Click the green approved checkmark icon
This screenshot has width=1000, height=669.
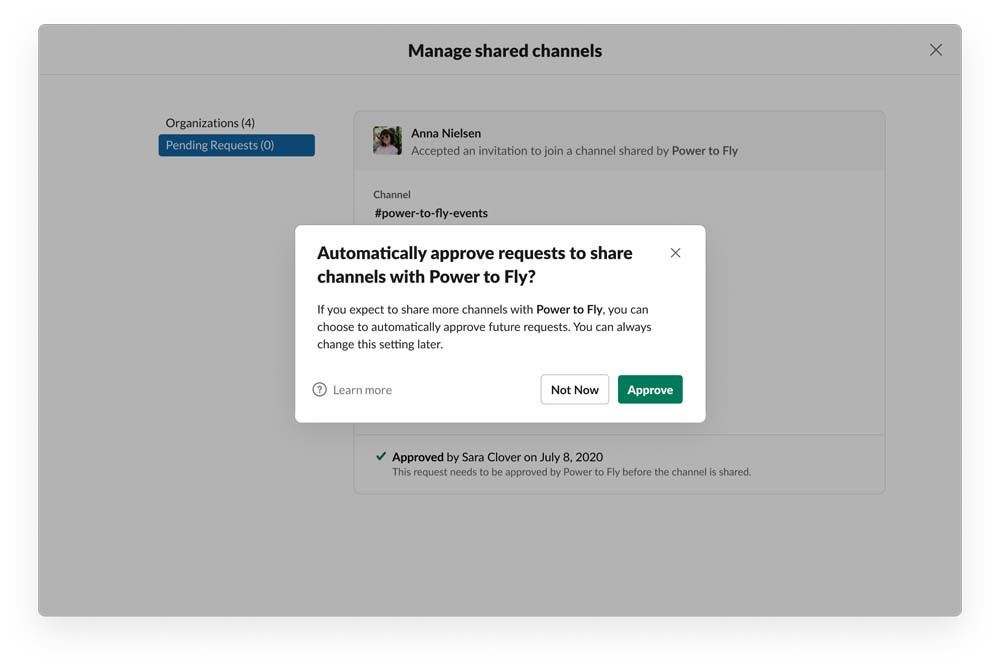pos(381,456)
